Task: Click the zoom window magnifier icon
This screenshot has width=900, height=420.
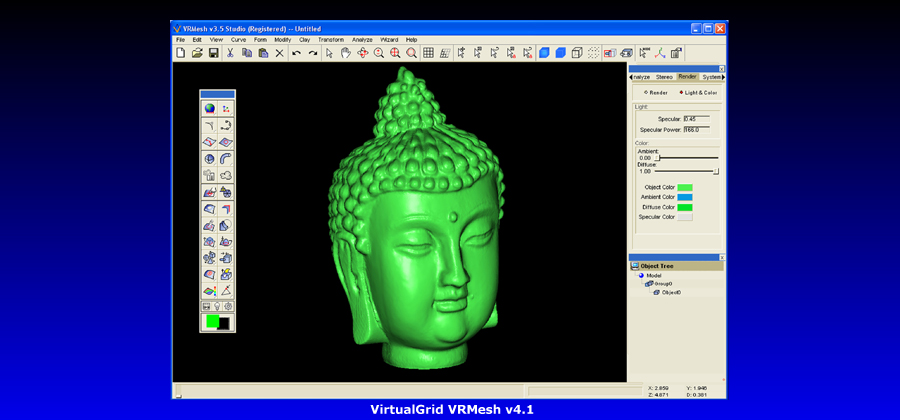Action: click(x=412, y=53)
